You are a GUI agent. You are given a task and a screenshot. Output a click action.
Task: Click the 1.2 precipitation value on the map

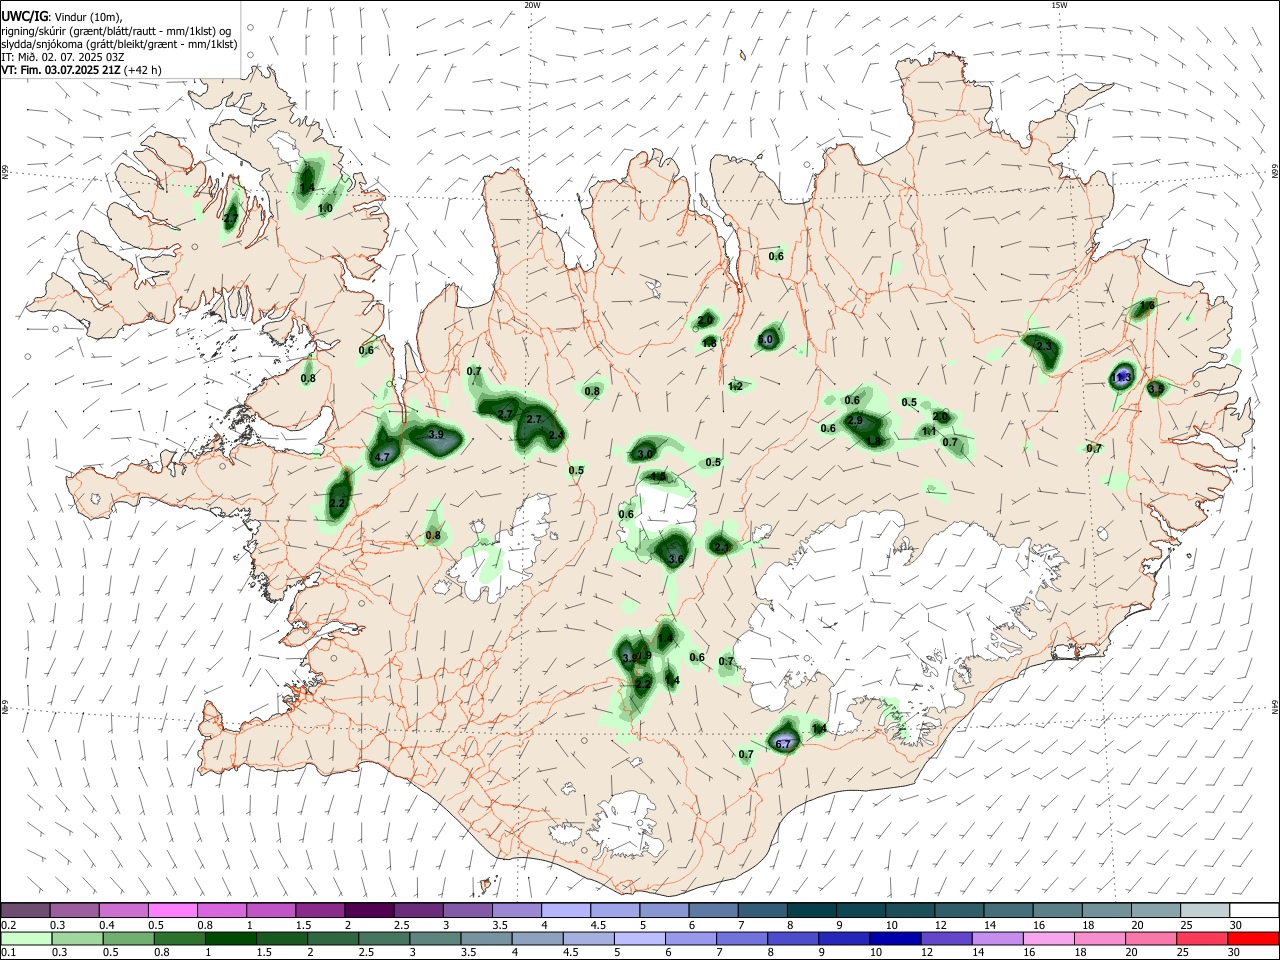coord(735,386)
